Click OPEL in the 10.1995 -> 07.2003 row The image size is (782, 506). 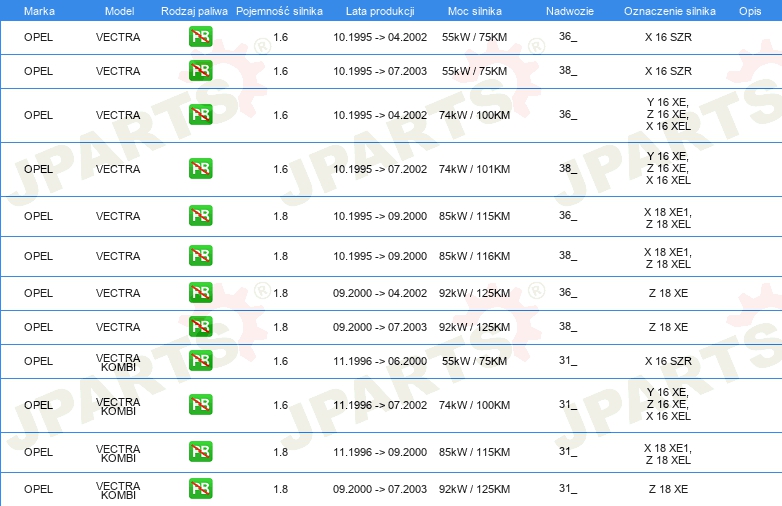pos(38,71)
